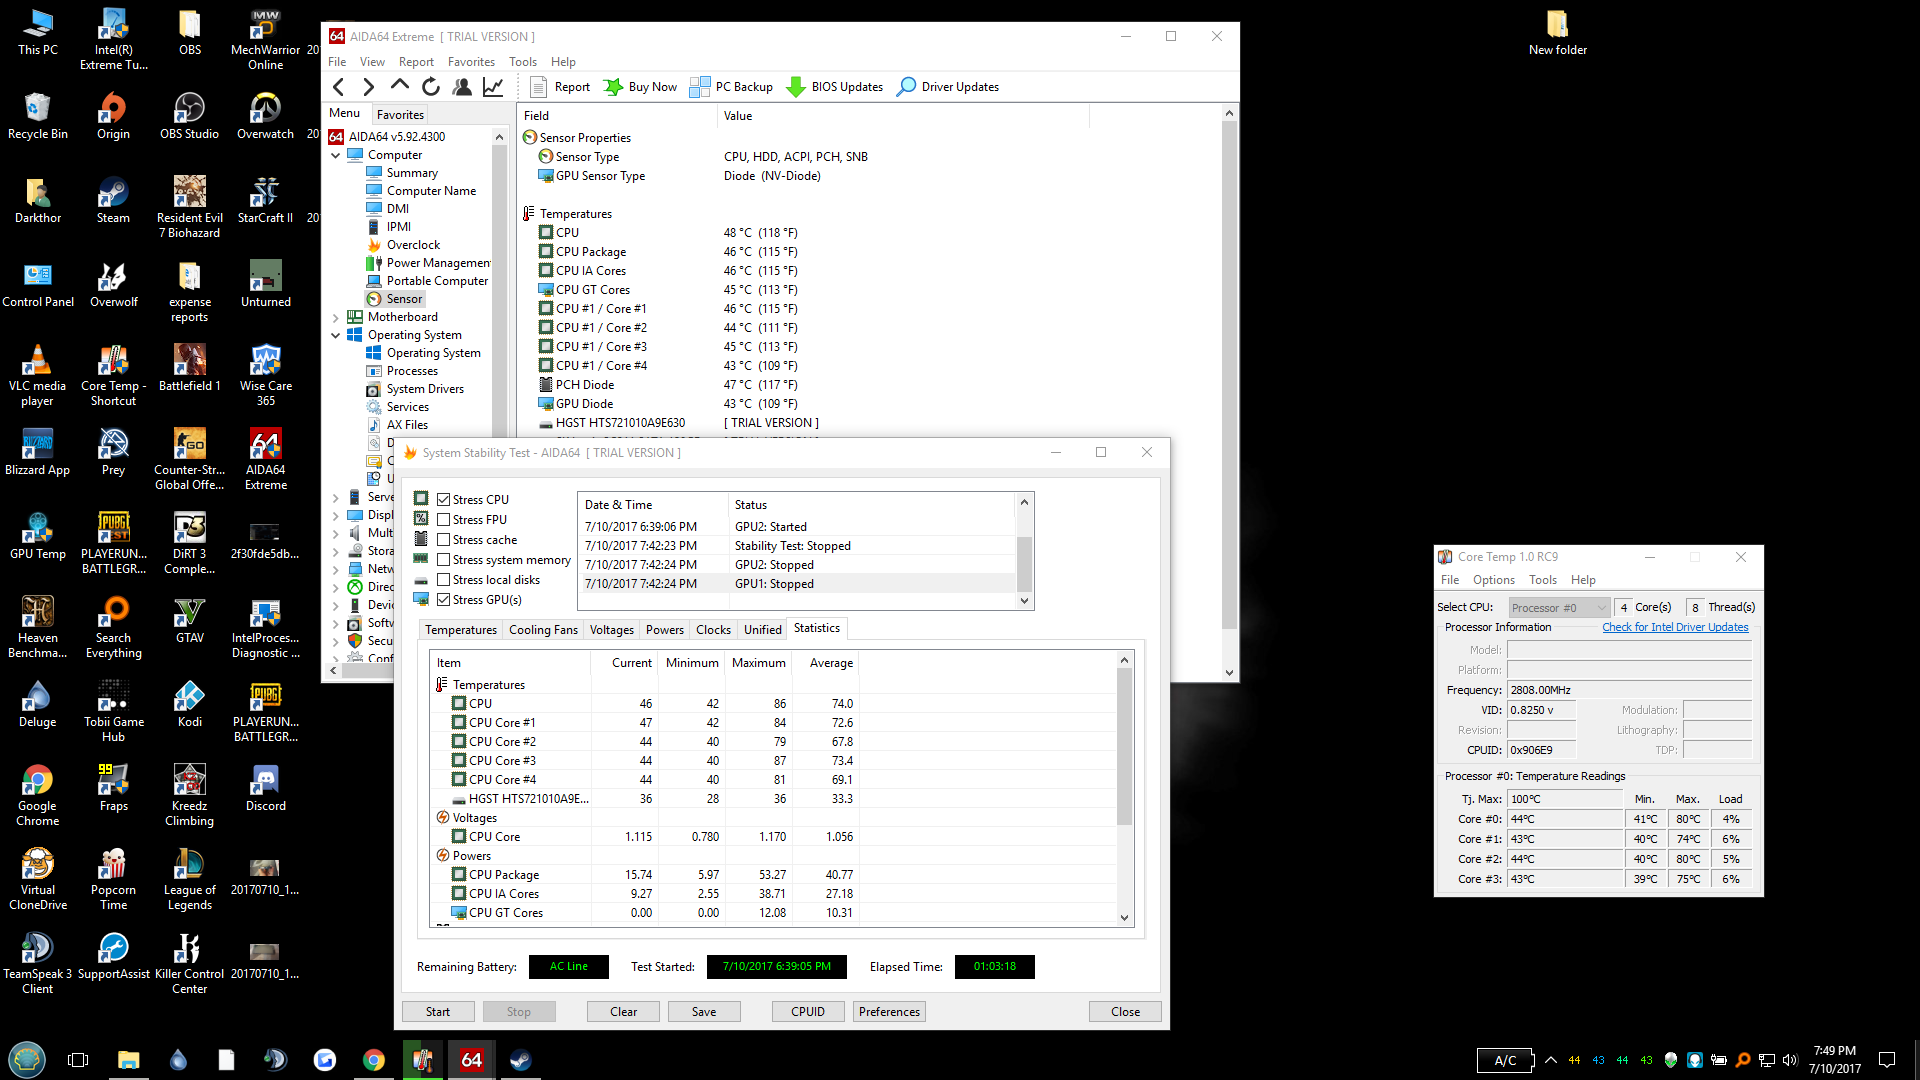Click the statistics table scrollbar down arrow
Viewport: 1920px width, 1080px height.
point(1124,917)
